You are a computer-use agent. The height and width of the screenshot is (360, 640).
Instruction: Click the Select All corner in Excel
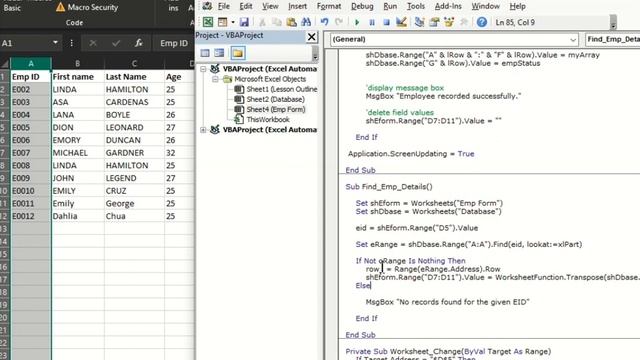point(5,64)
